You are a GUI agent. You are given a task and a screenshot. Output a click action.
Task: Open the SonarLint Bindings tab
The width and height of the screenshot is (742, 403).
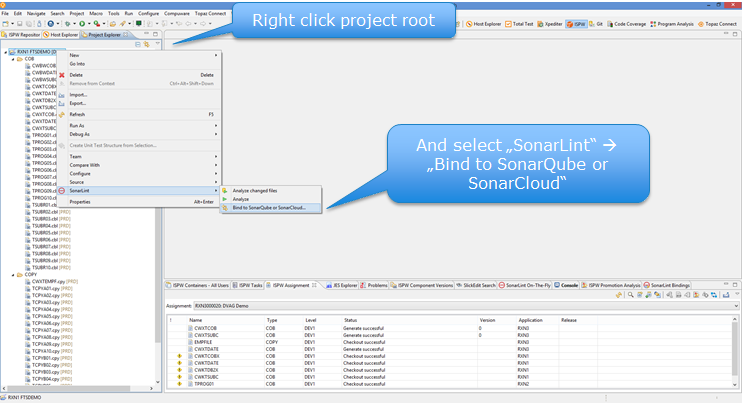tap(666, 285)
